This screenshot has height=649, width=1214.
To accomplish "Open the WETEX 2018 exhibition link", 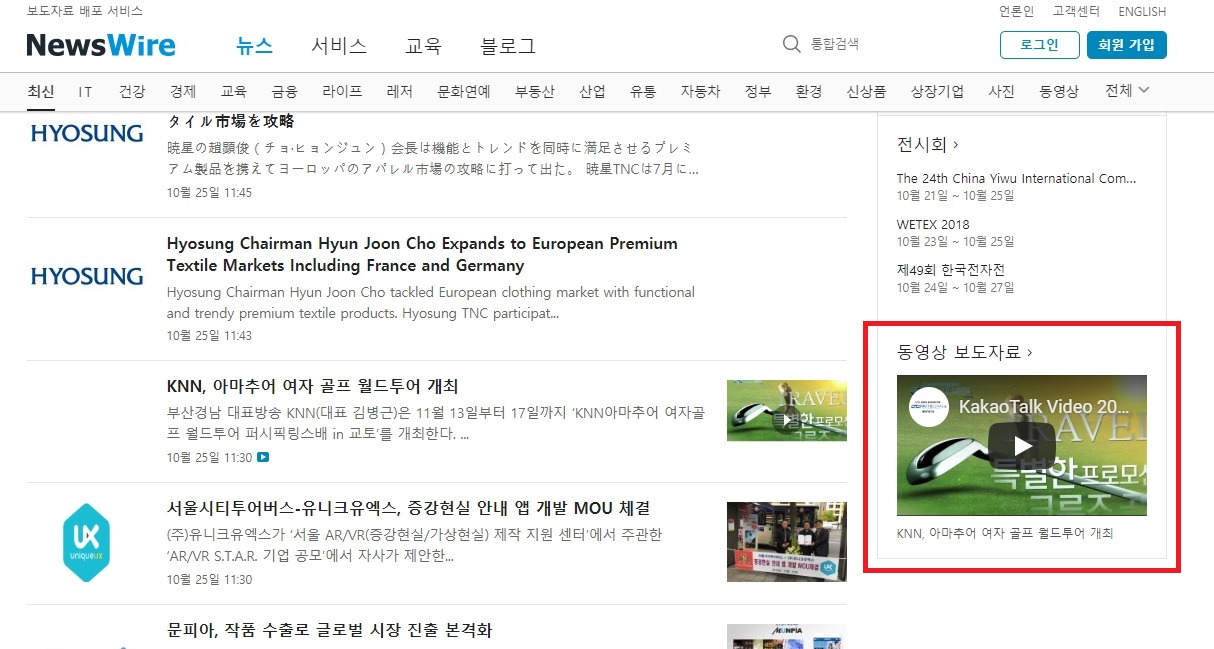I will [x=933, y=224].
